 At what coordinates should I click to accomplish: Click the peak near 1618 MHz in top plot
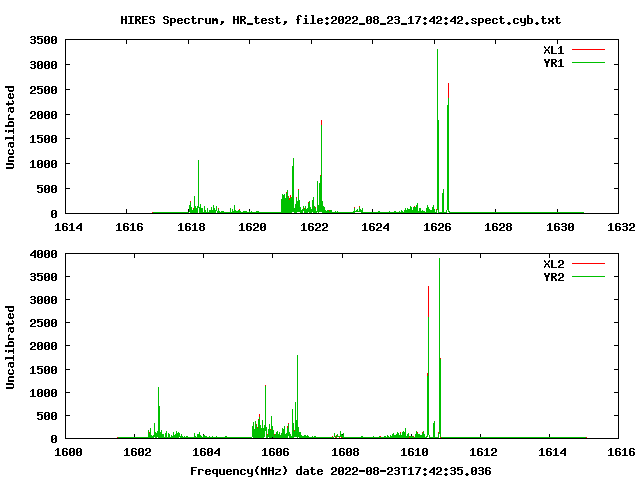pyautogui.click(x=198, y=186)
